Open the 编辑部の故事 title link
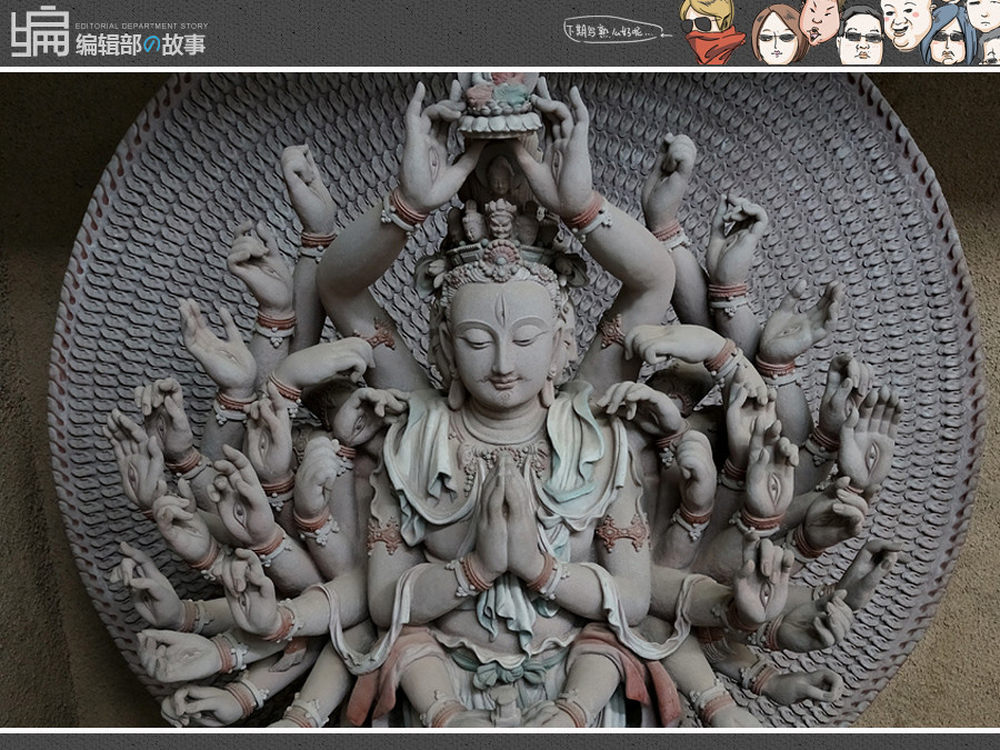Viewport: 1000px width, 750px height. click(141, 45)
